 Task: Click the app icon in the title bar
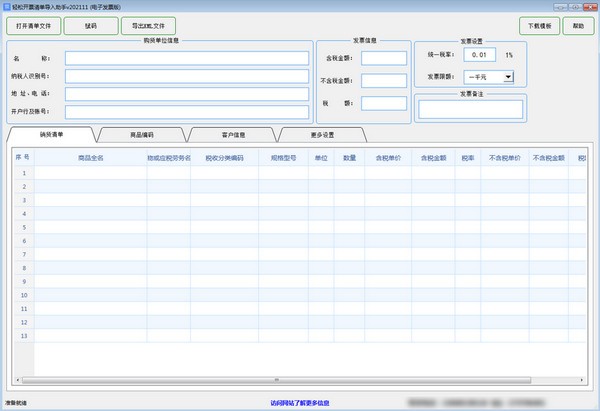coord(6,5)
